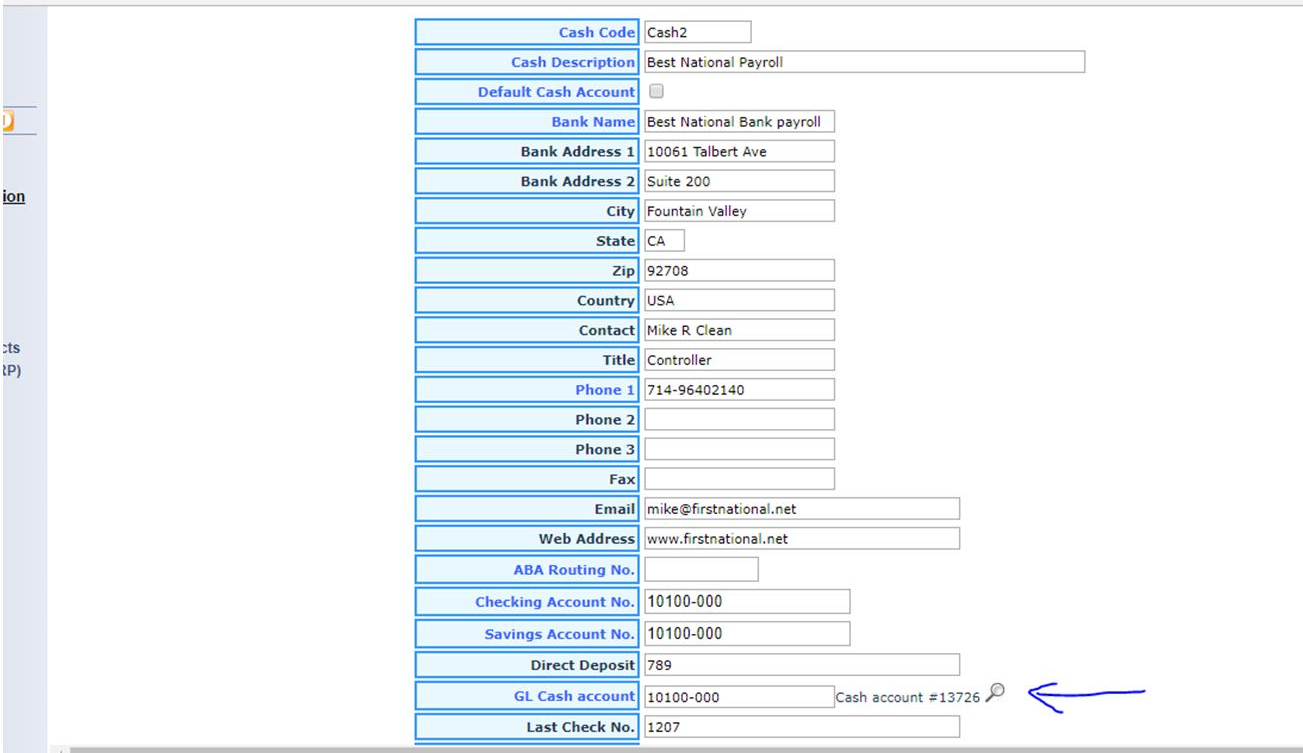
Task: Click the empty ABA Routing No. field
Action: click(701, 570)
